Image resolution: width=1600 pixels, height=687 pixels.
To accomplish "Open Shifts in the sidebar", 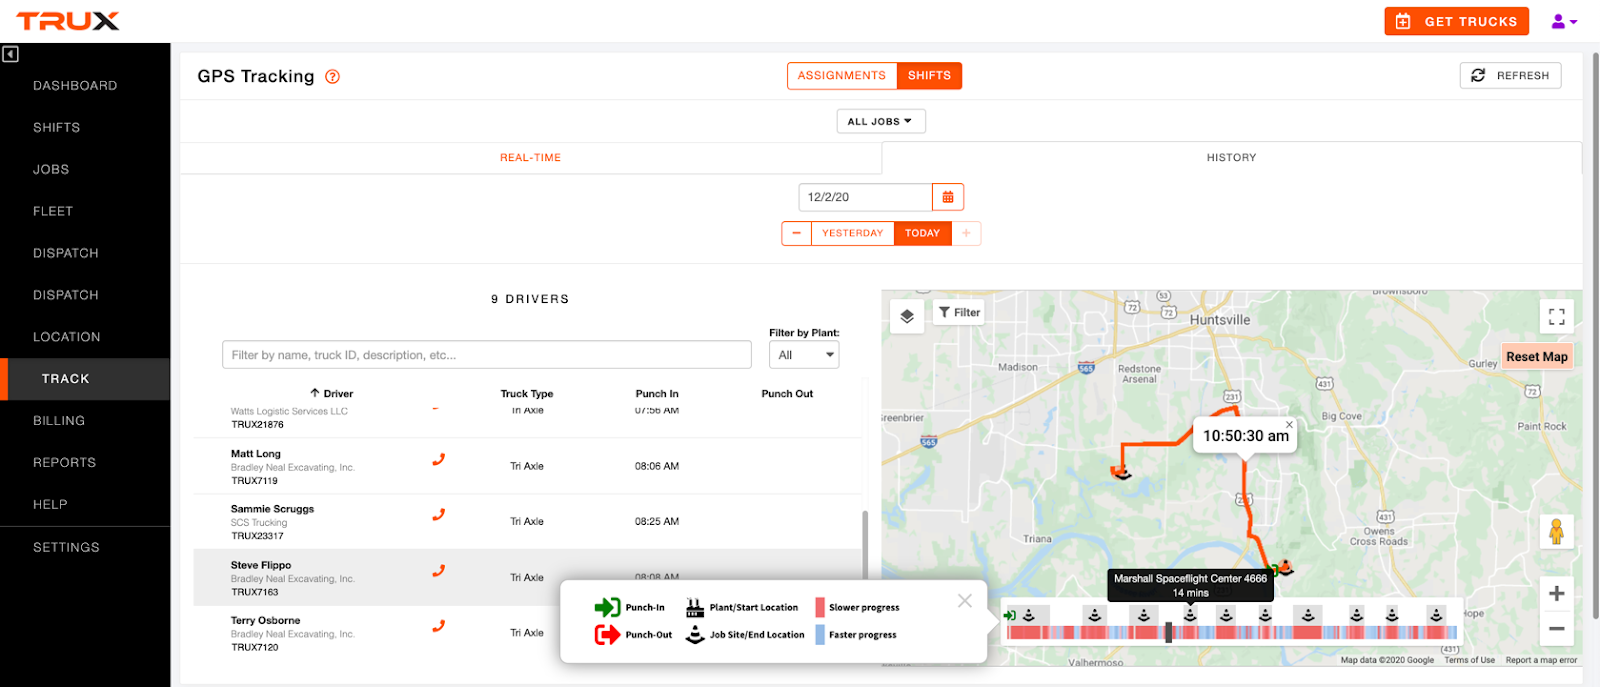I will pyautogui.click(x=56, y=128).
